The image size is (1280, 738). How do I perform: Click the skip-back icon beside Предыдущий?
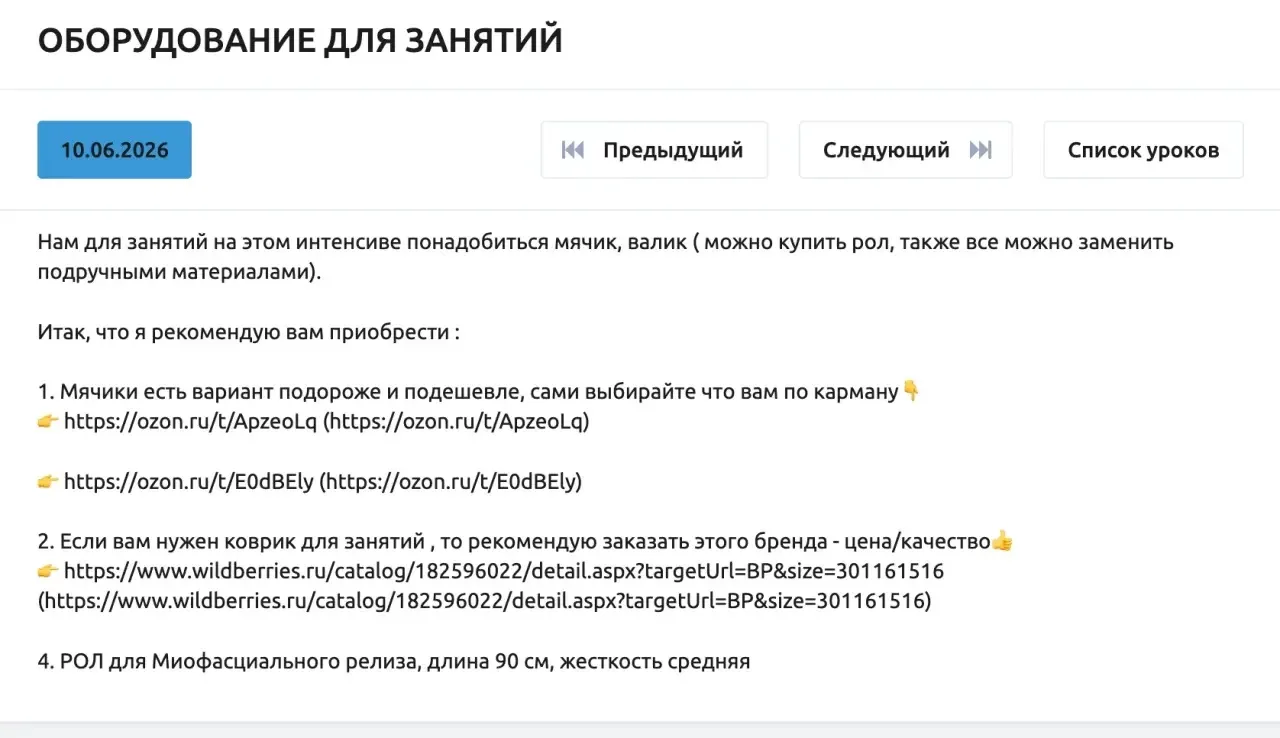coord(573,150)
